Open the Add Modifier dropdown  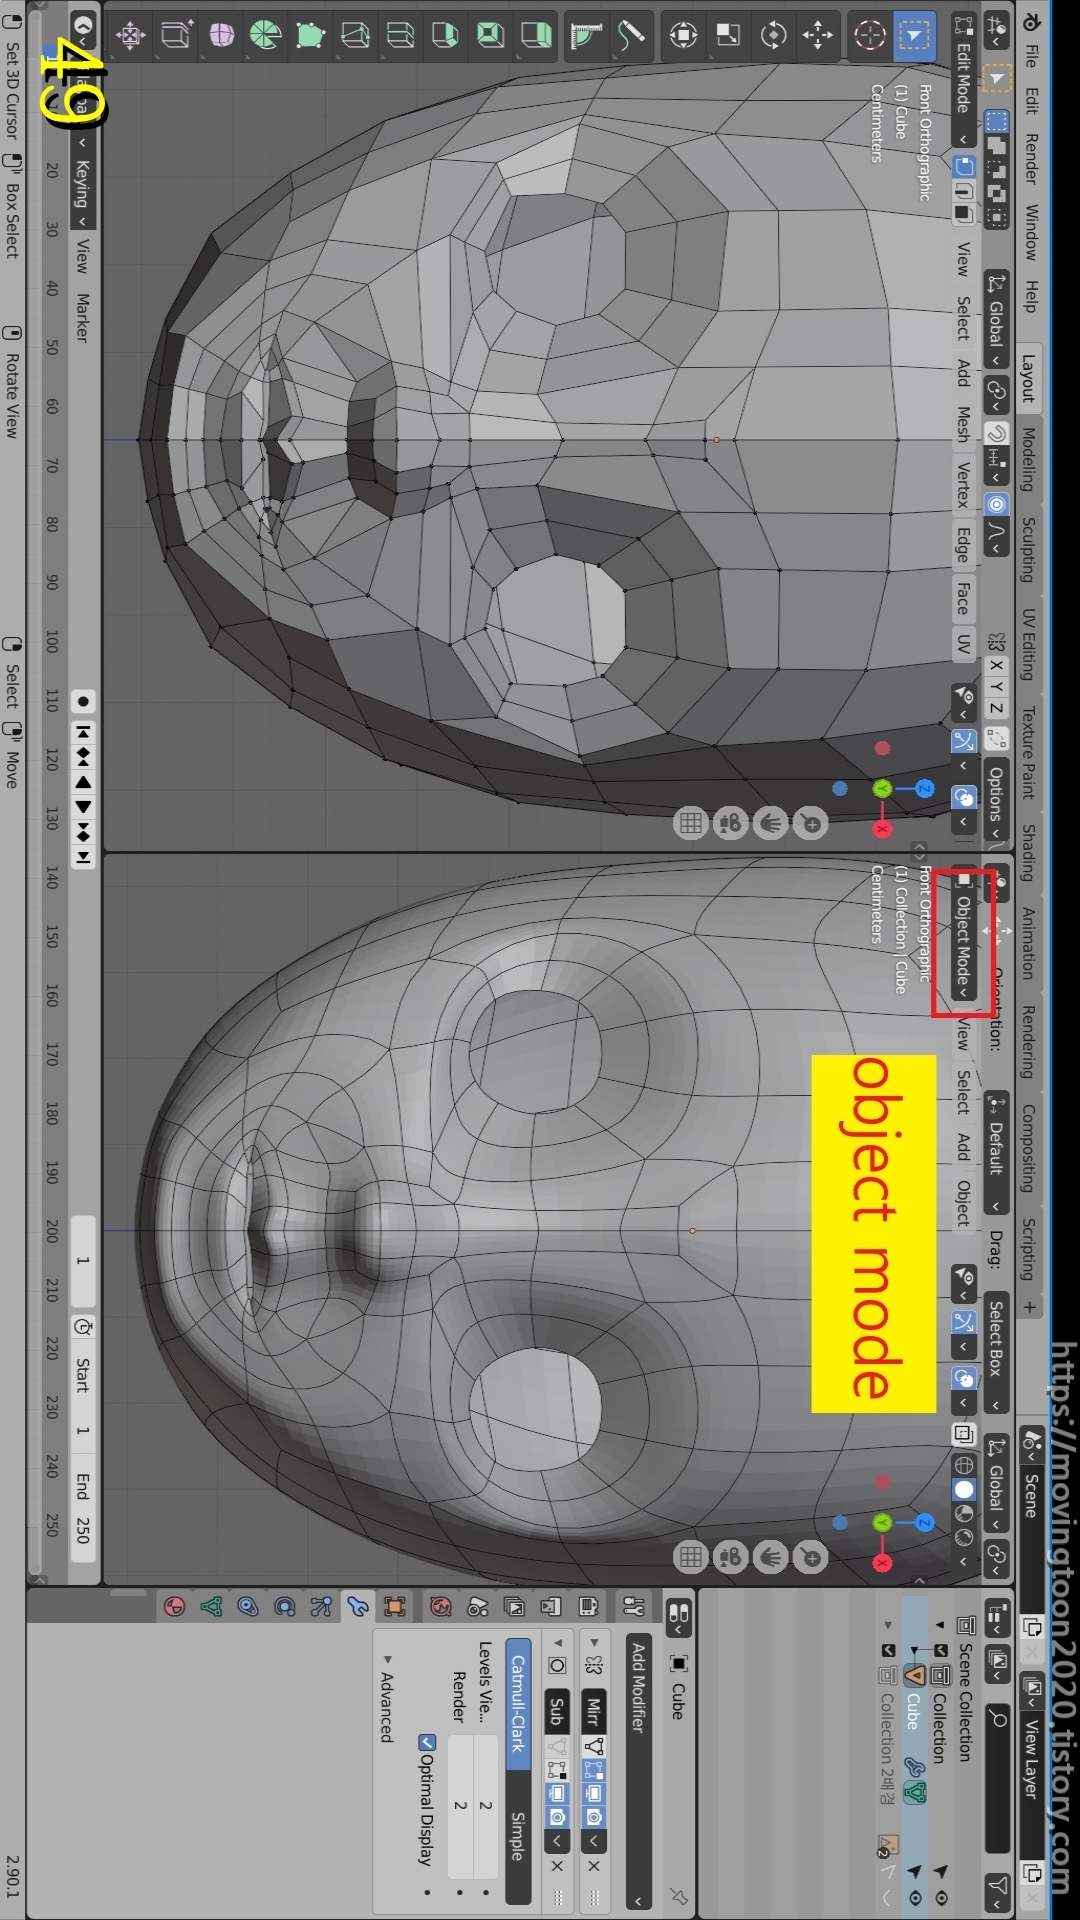[638, 1771]
